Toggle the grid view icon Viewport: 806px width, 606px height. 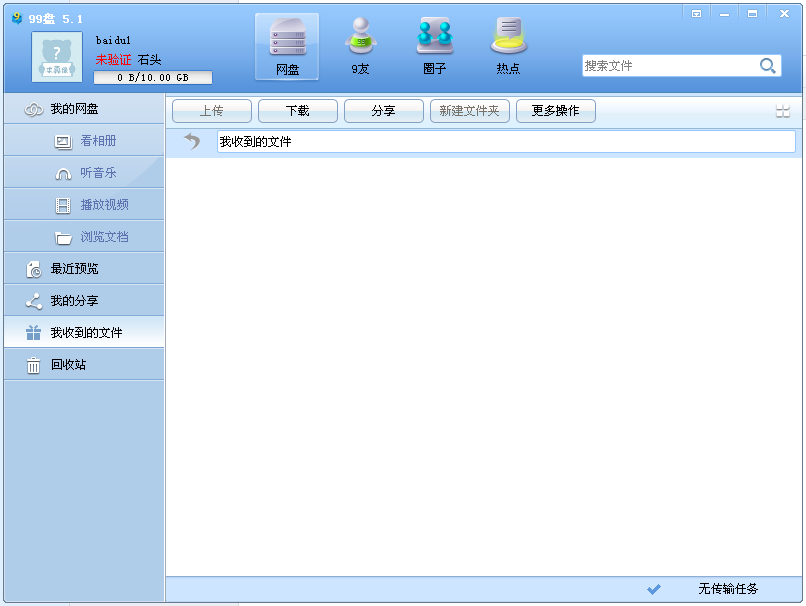point(783,111)
